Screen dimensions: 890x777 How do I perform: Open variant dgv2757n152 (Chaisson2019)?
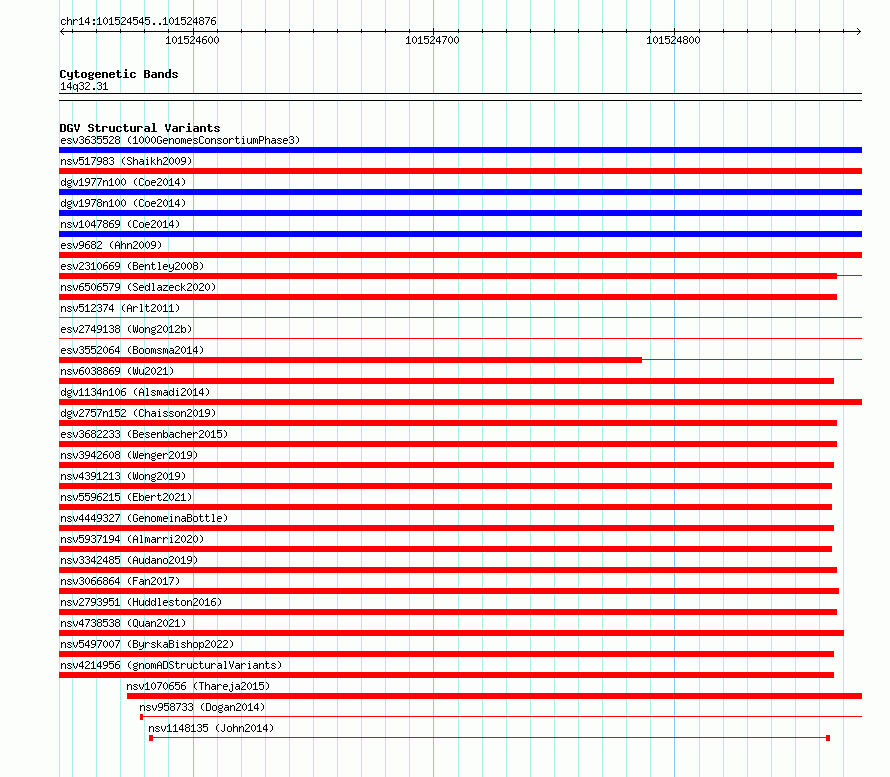coord(138,413)
